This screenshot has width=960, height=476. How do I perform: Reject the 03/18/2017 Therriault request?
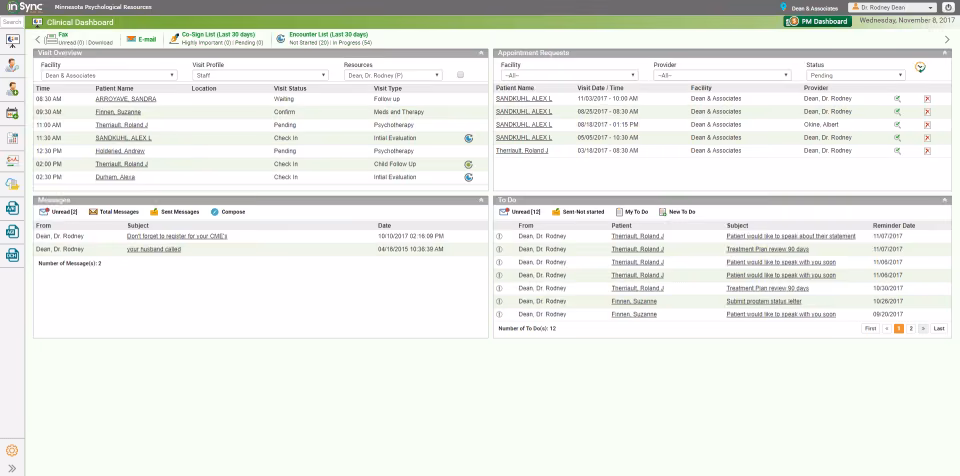point(928,151)
